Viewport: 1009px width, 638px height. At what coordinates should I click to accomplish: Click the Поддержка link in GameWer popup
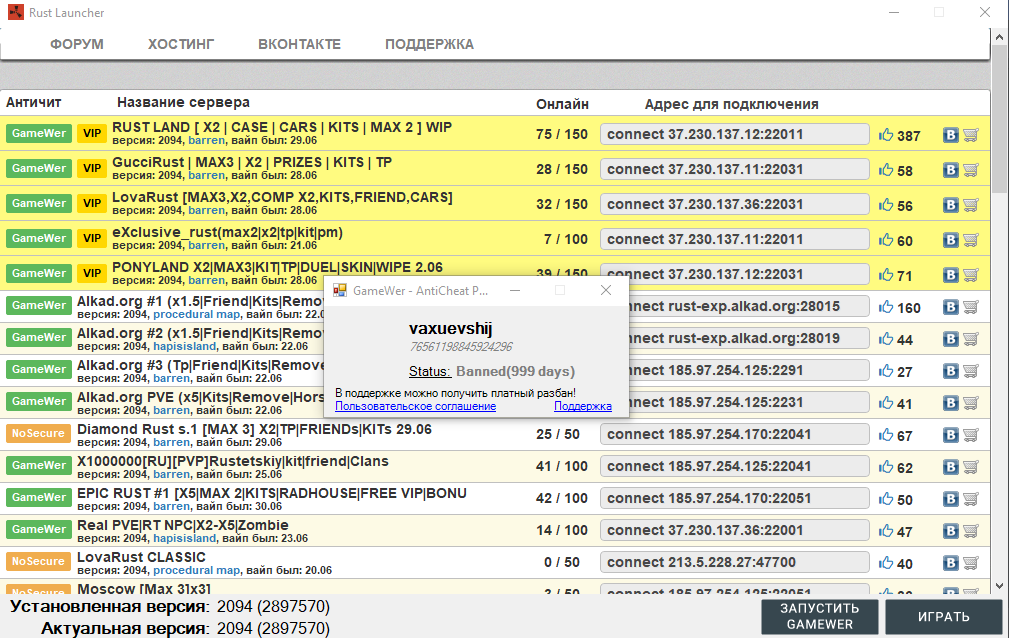point(583,406)
